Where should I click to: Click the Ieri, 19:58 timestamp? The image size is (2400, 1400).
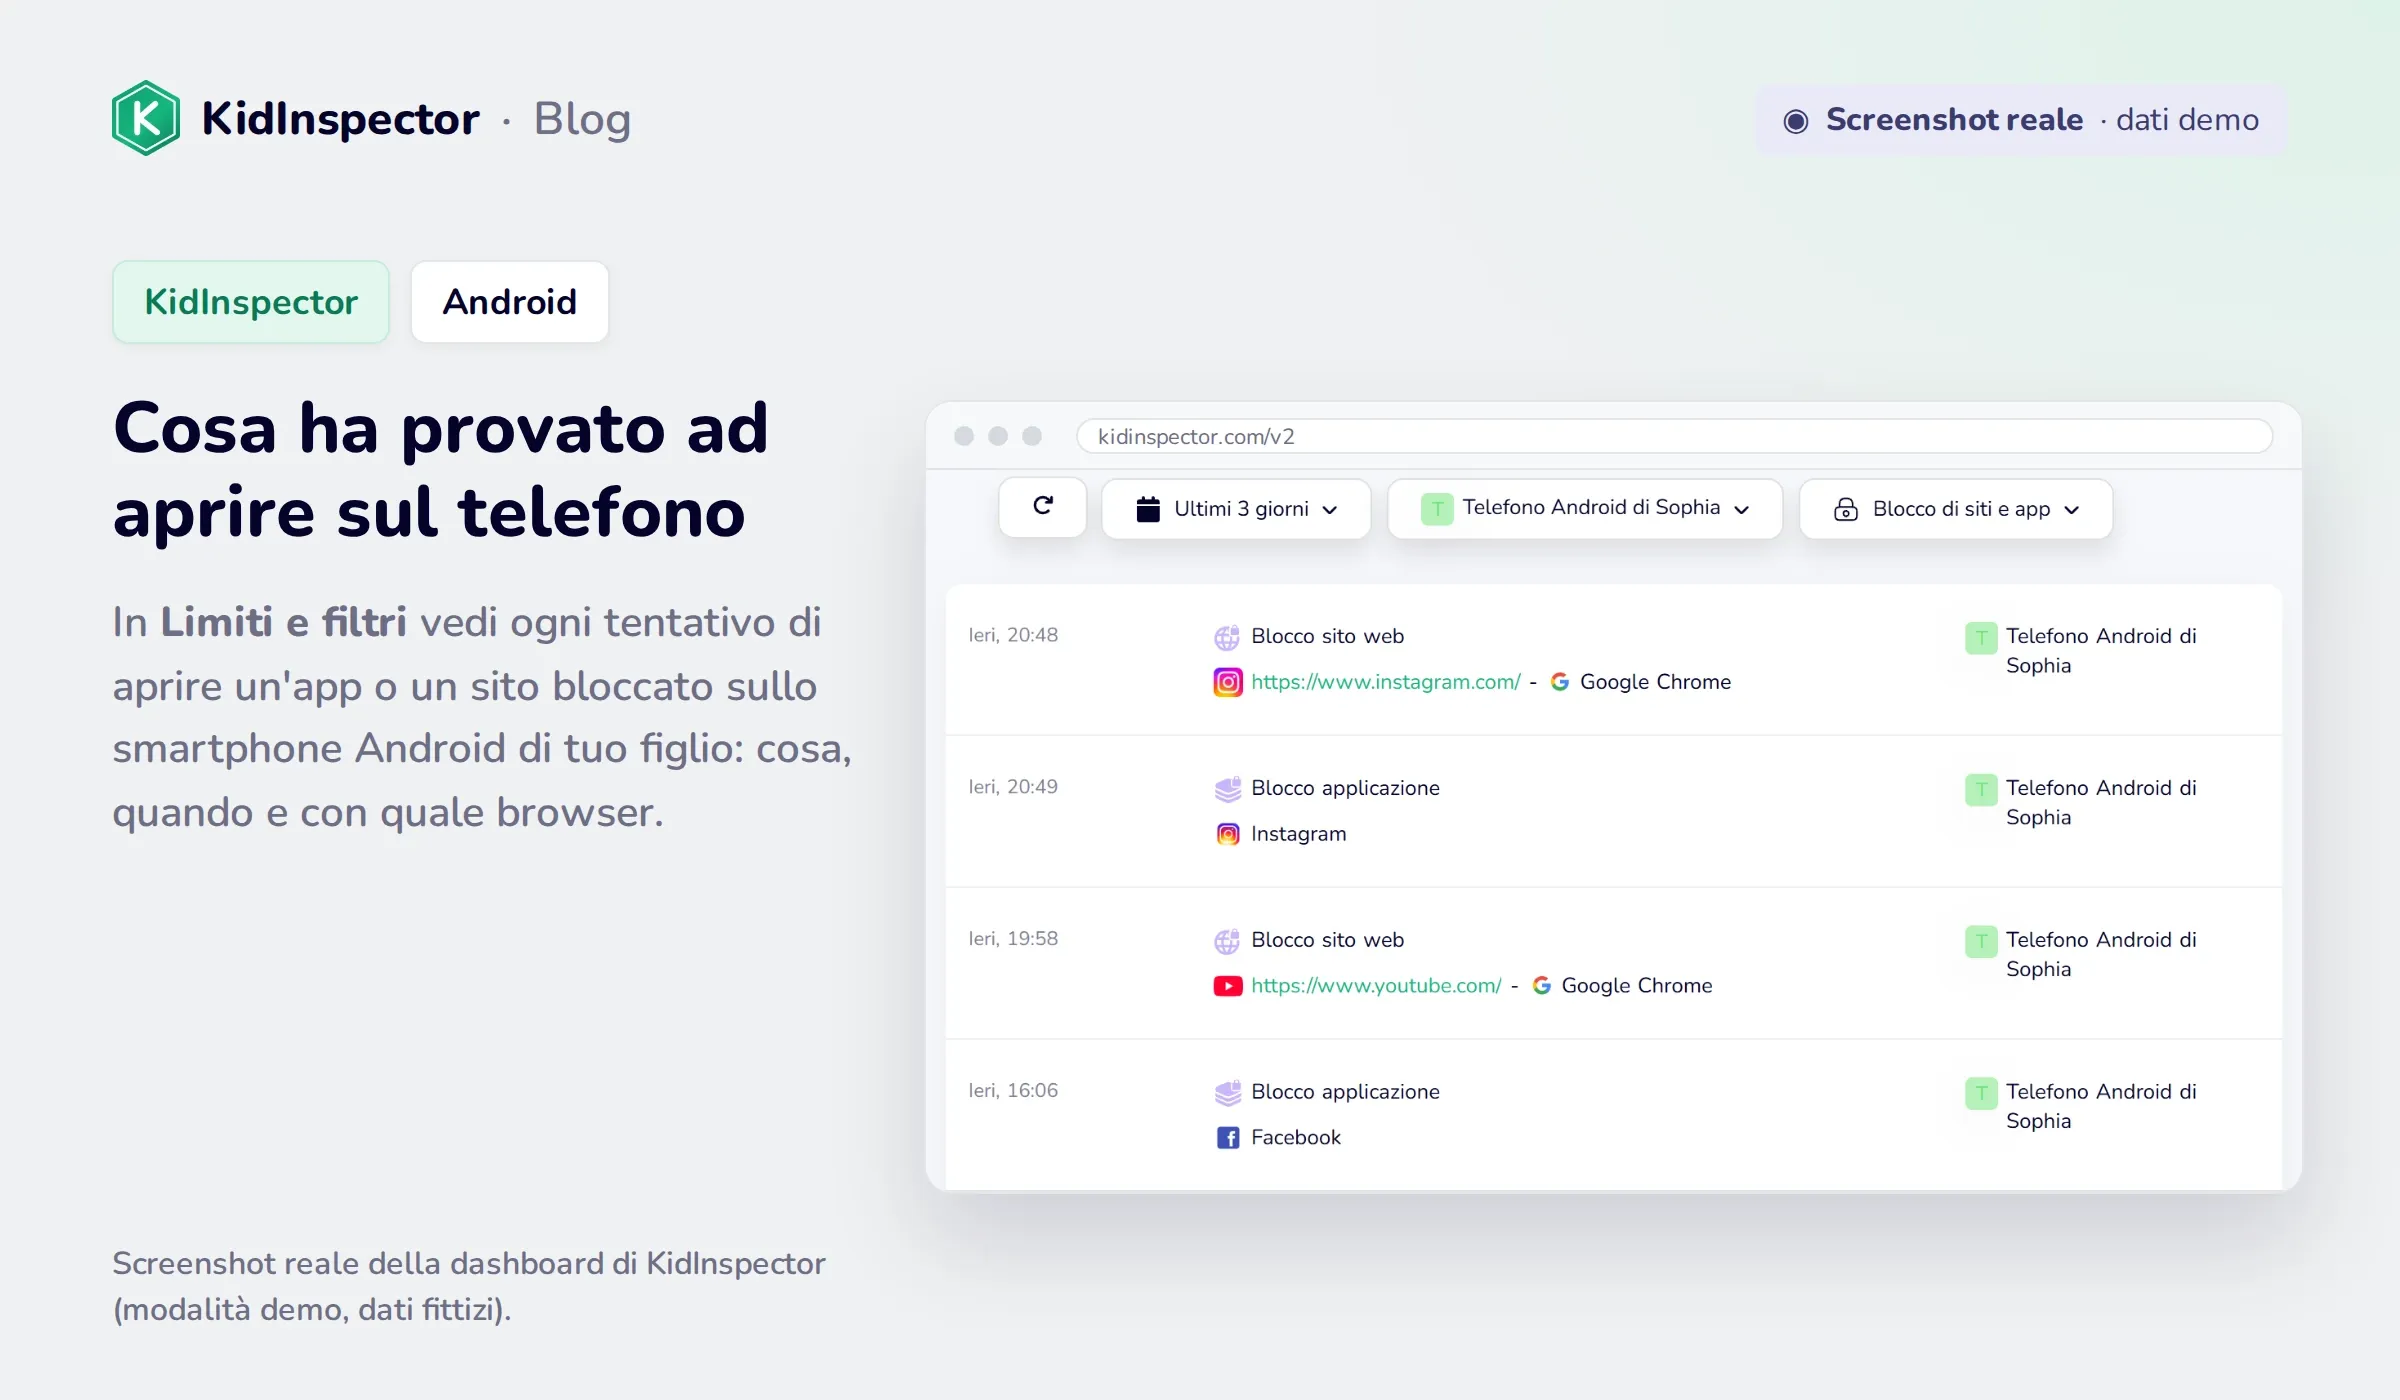click(1013, 939)
